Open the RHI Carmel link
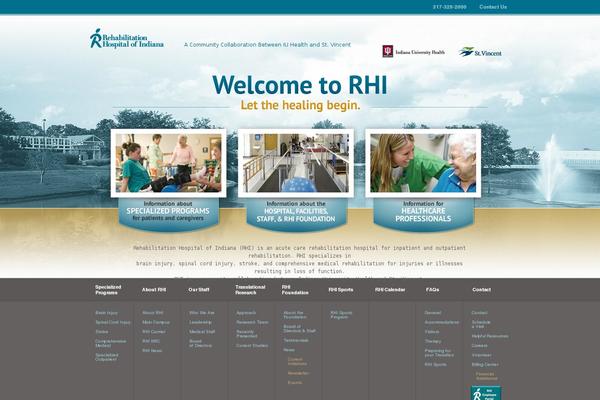 [154, 332]
